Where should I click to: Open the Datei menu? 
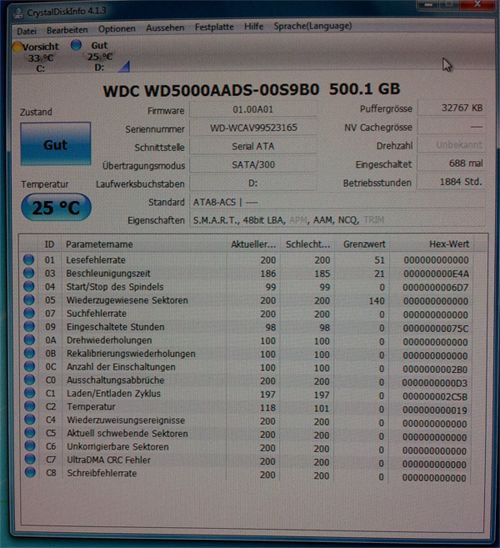pyautogui.click(x=27, y=31)
